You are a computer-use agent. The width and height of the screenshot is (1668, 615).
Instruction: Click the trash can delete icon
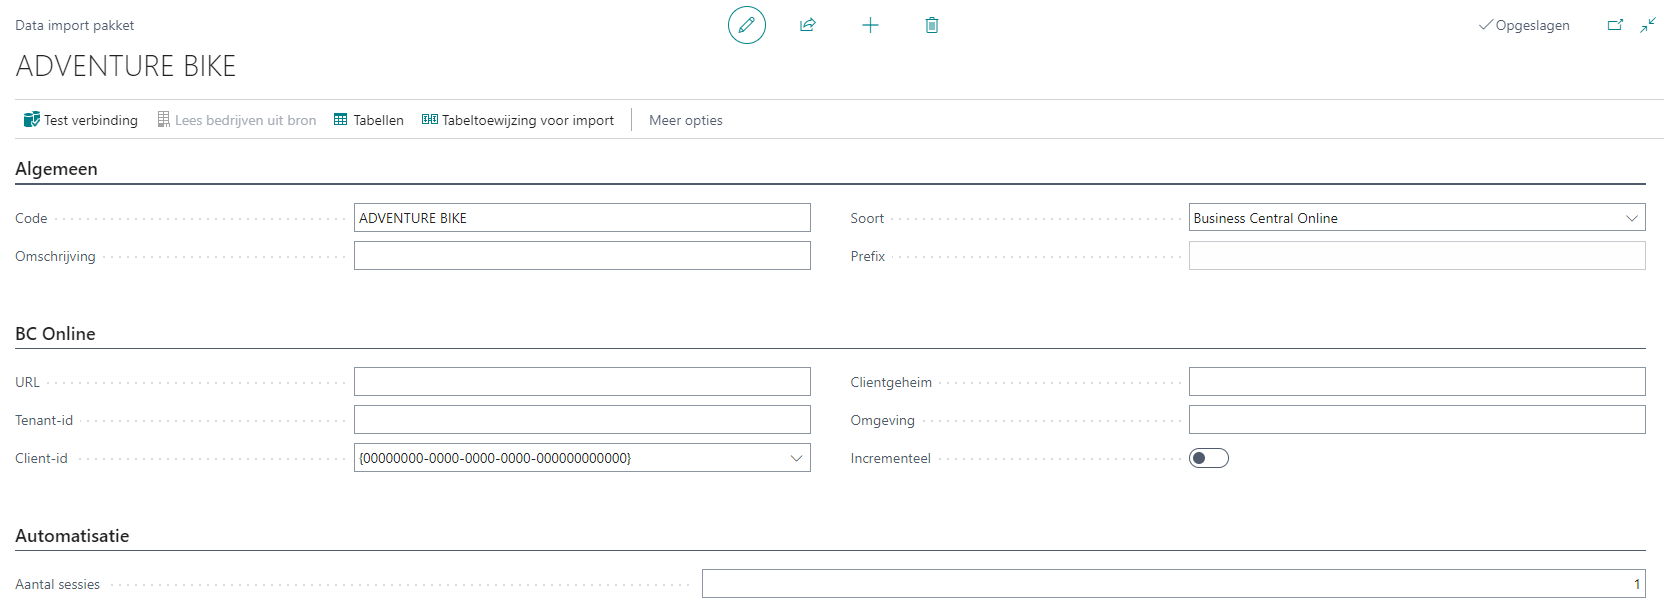932,25
